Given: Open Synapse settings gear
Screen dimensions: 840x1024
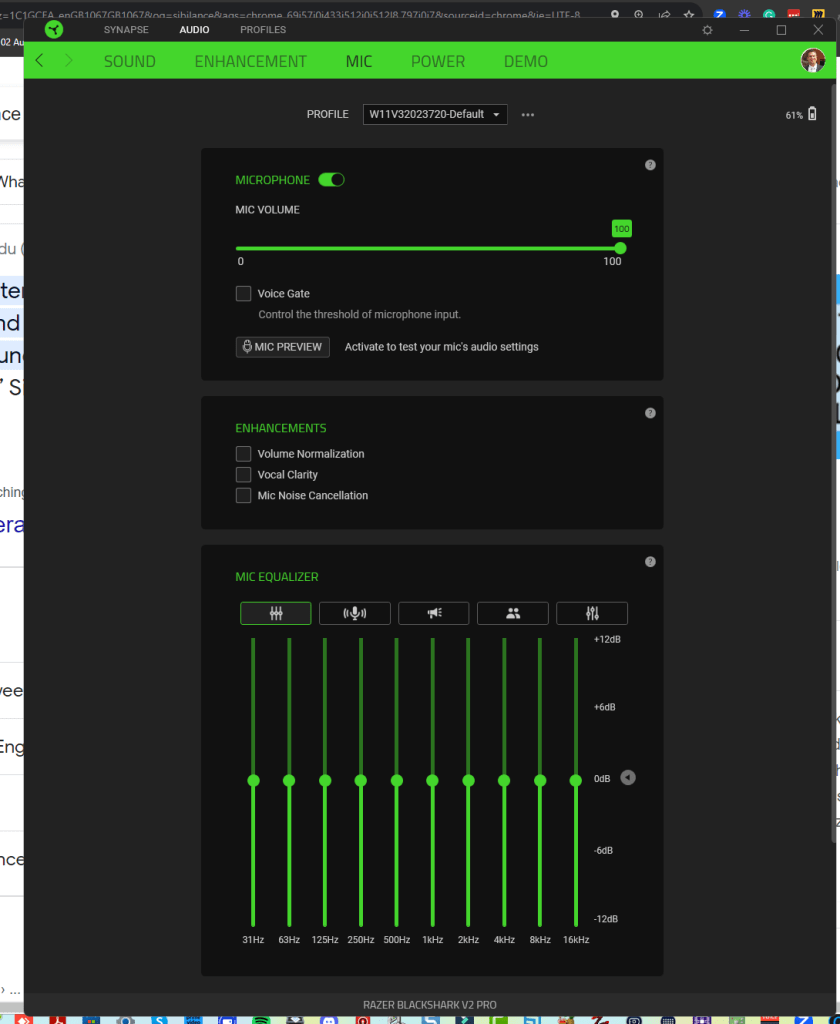Looking at the screenshot, I should click(707, 30).
